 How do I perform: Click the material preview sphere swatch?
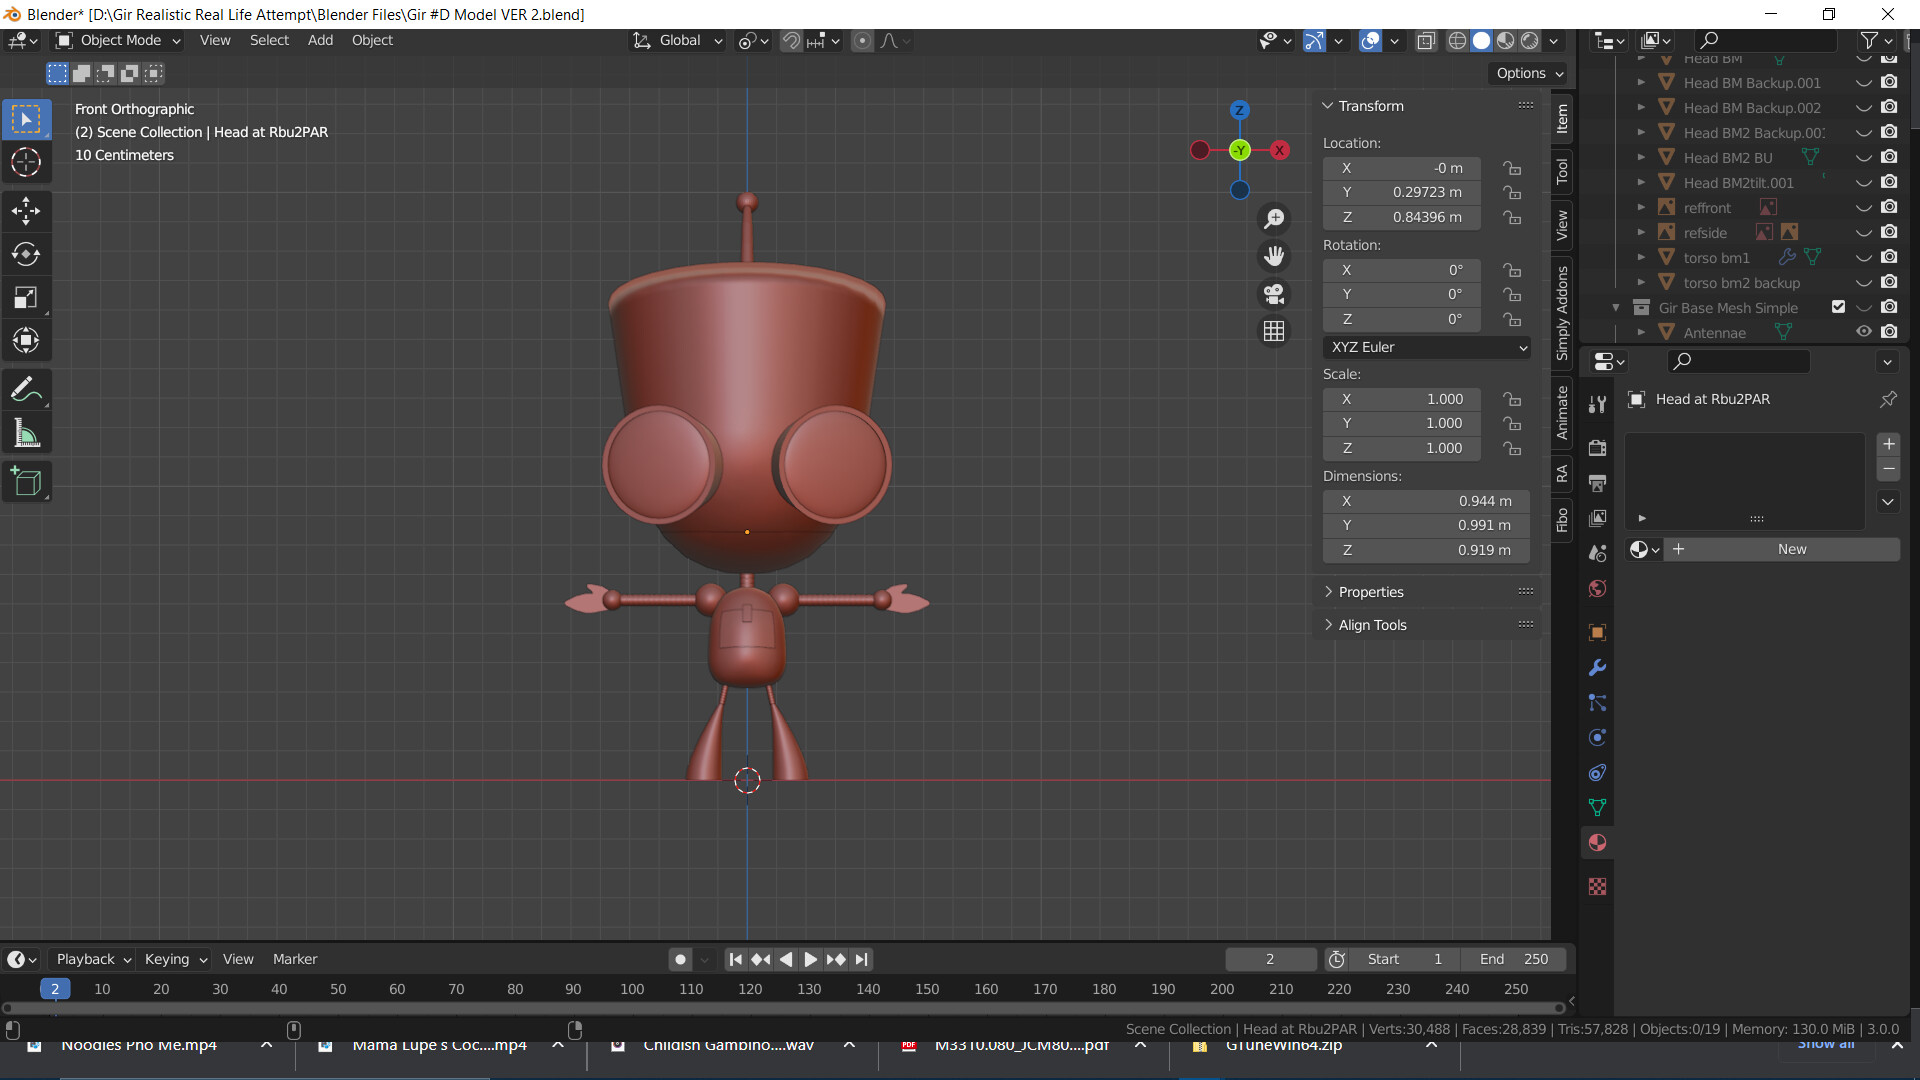tap(1640, 549)
